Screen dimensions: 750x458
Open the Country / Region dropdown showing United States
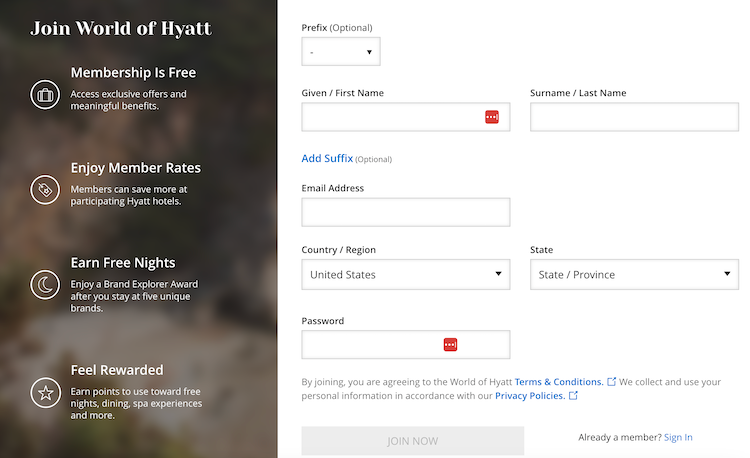click(406, 274)
